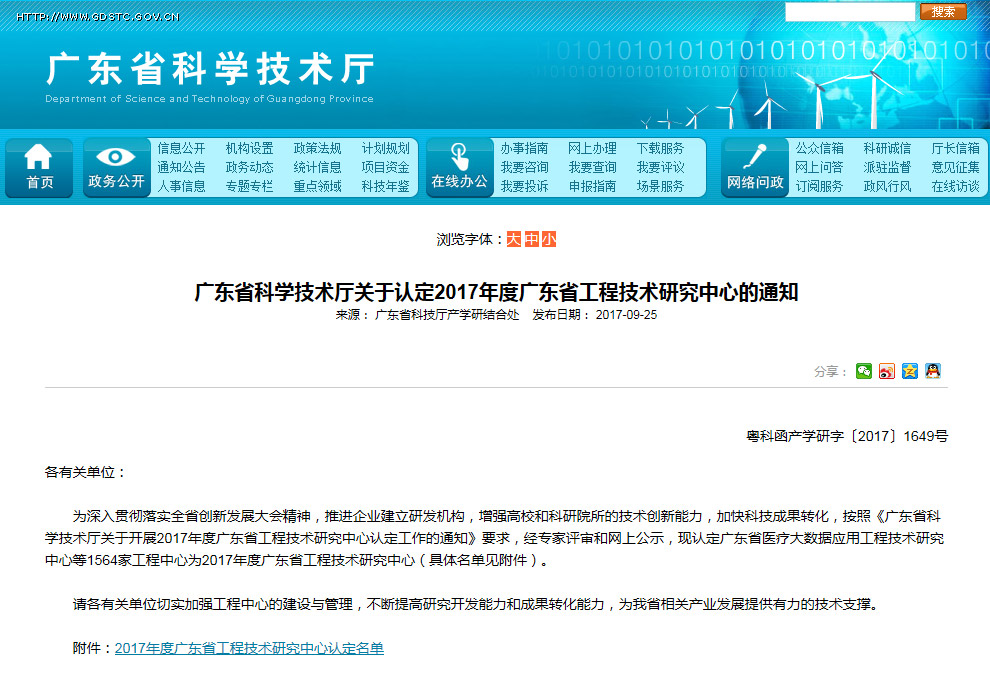Set browsing font size to 小
This screenshot has height=692, width=990.
(x=548, y=240)
